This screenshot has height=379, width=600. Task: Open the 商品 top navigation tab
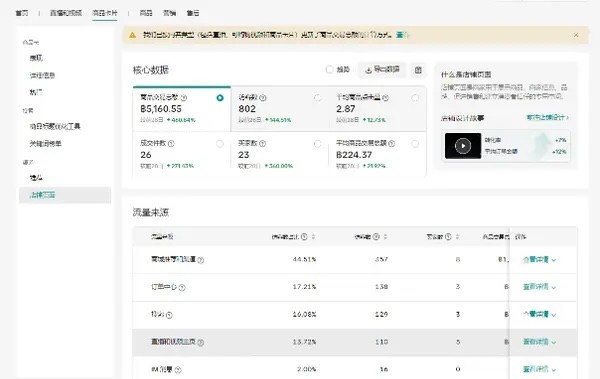coord(146,13)
